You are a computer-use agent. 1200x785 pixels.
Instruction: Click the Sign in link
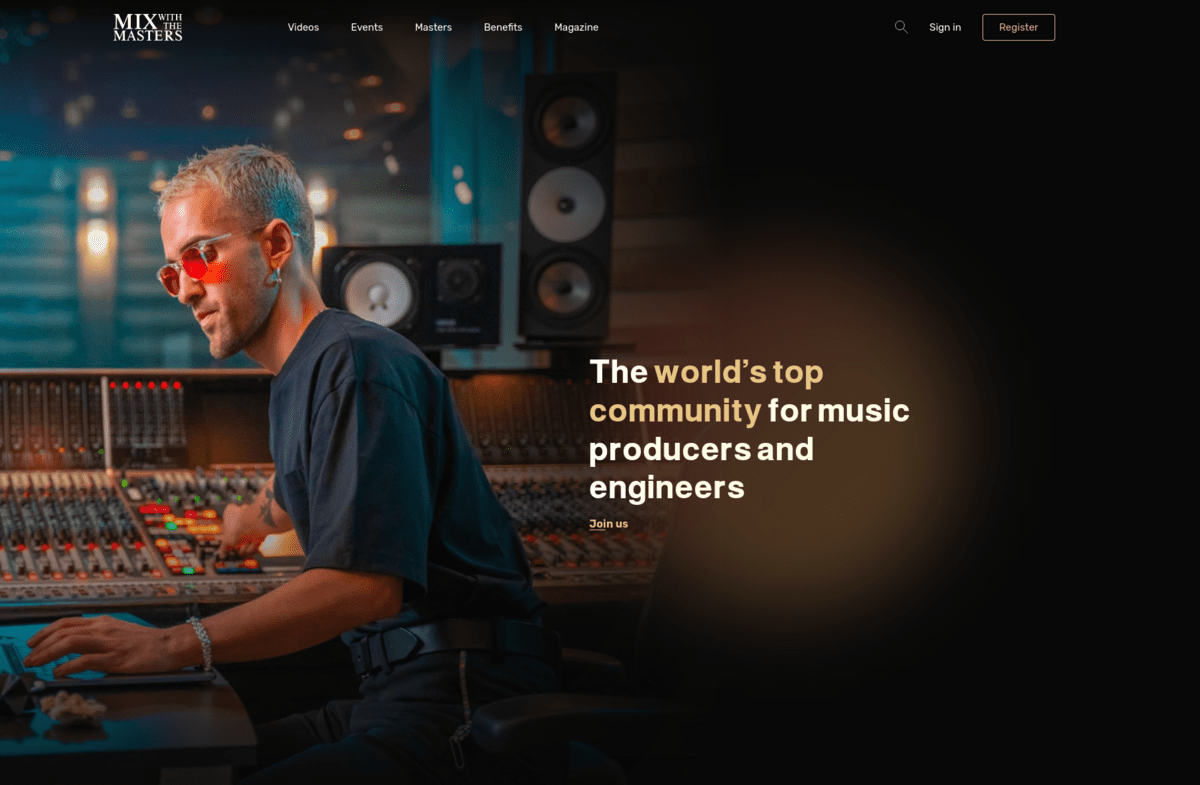coord(944,27)
